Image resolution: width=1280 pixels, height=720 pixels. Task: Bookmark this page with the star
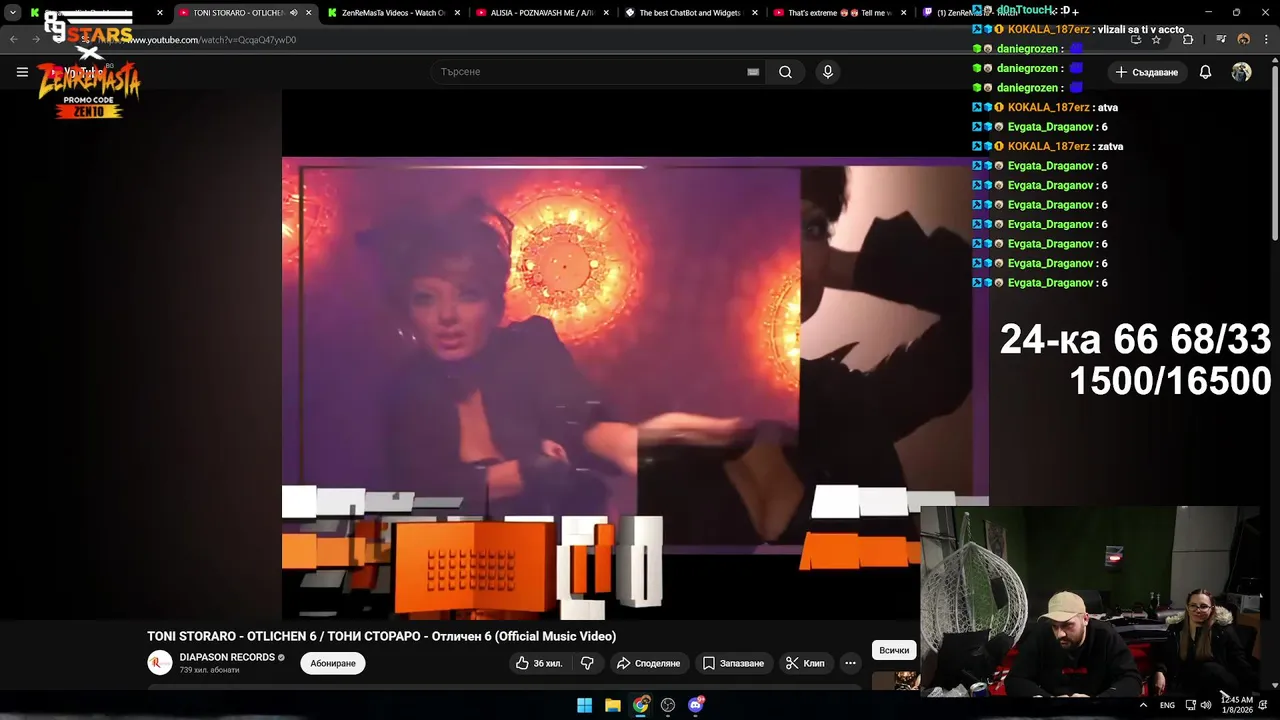click(x=1156, y=40)
